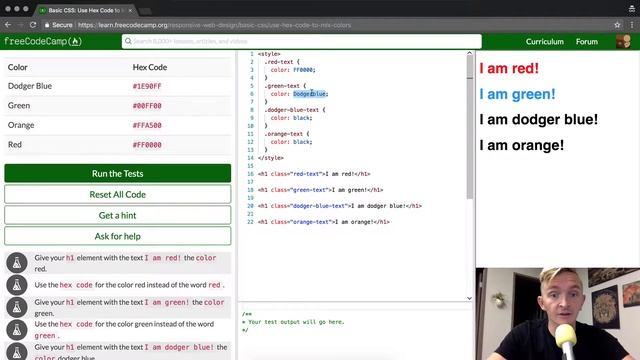
Task: Click the freeCodeCamp logo
Action: (x=43, y=41)
